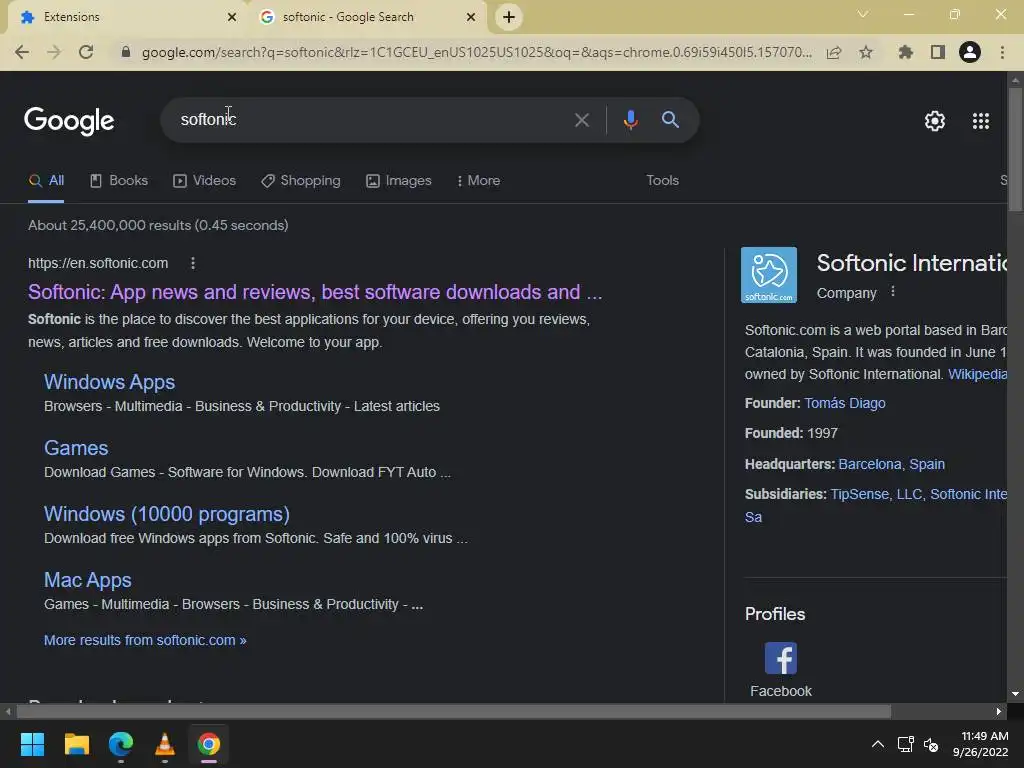The image size is (1024, 768).
Task: Open the search Tools options
Action: pos(662,180)
